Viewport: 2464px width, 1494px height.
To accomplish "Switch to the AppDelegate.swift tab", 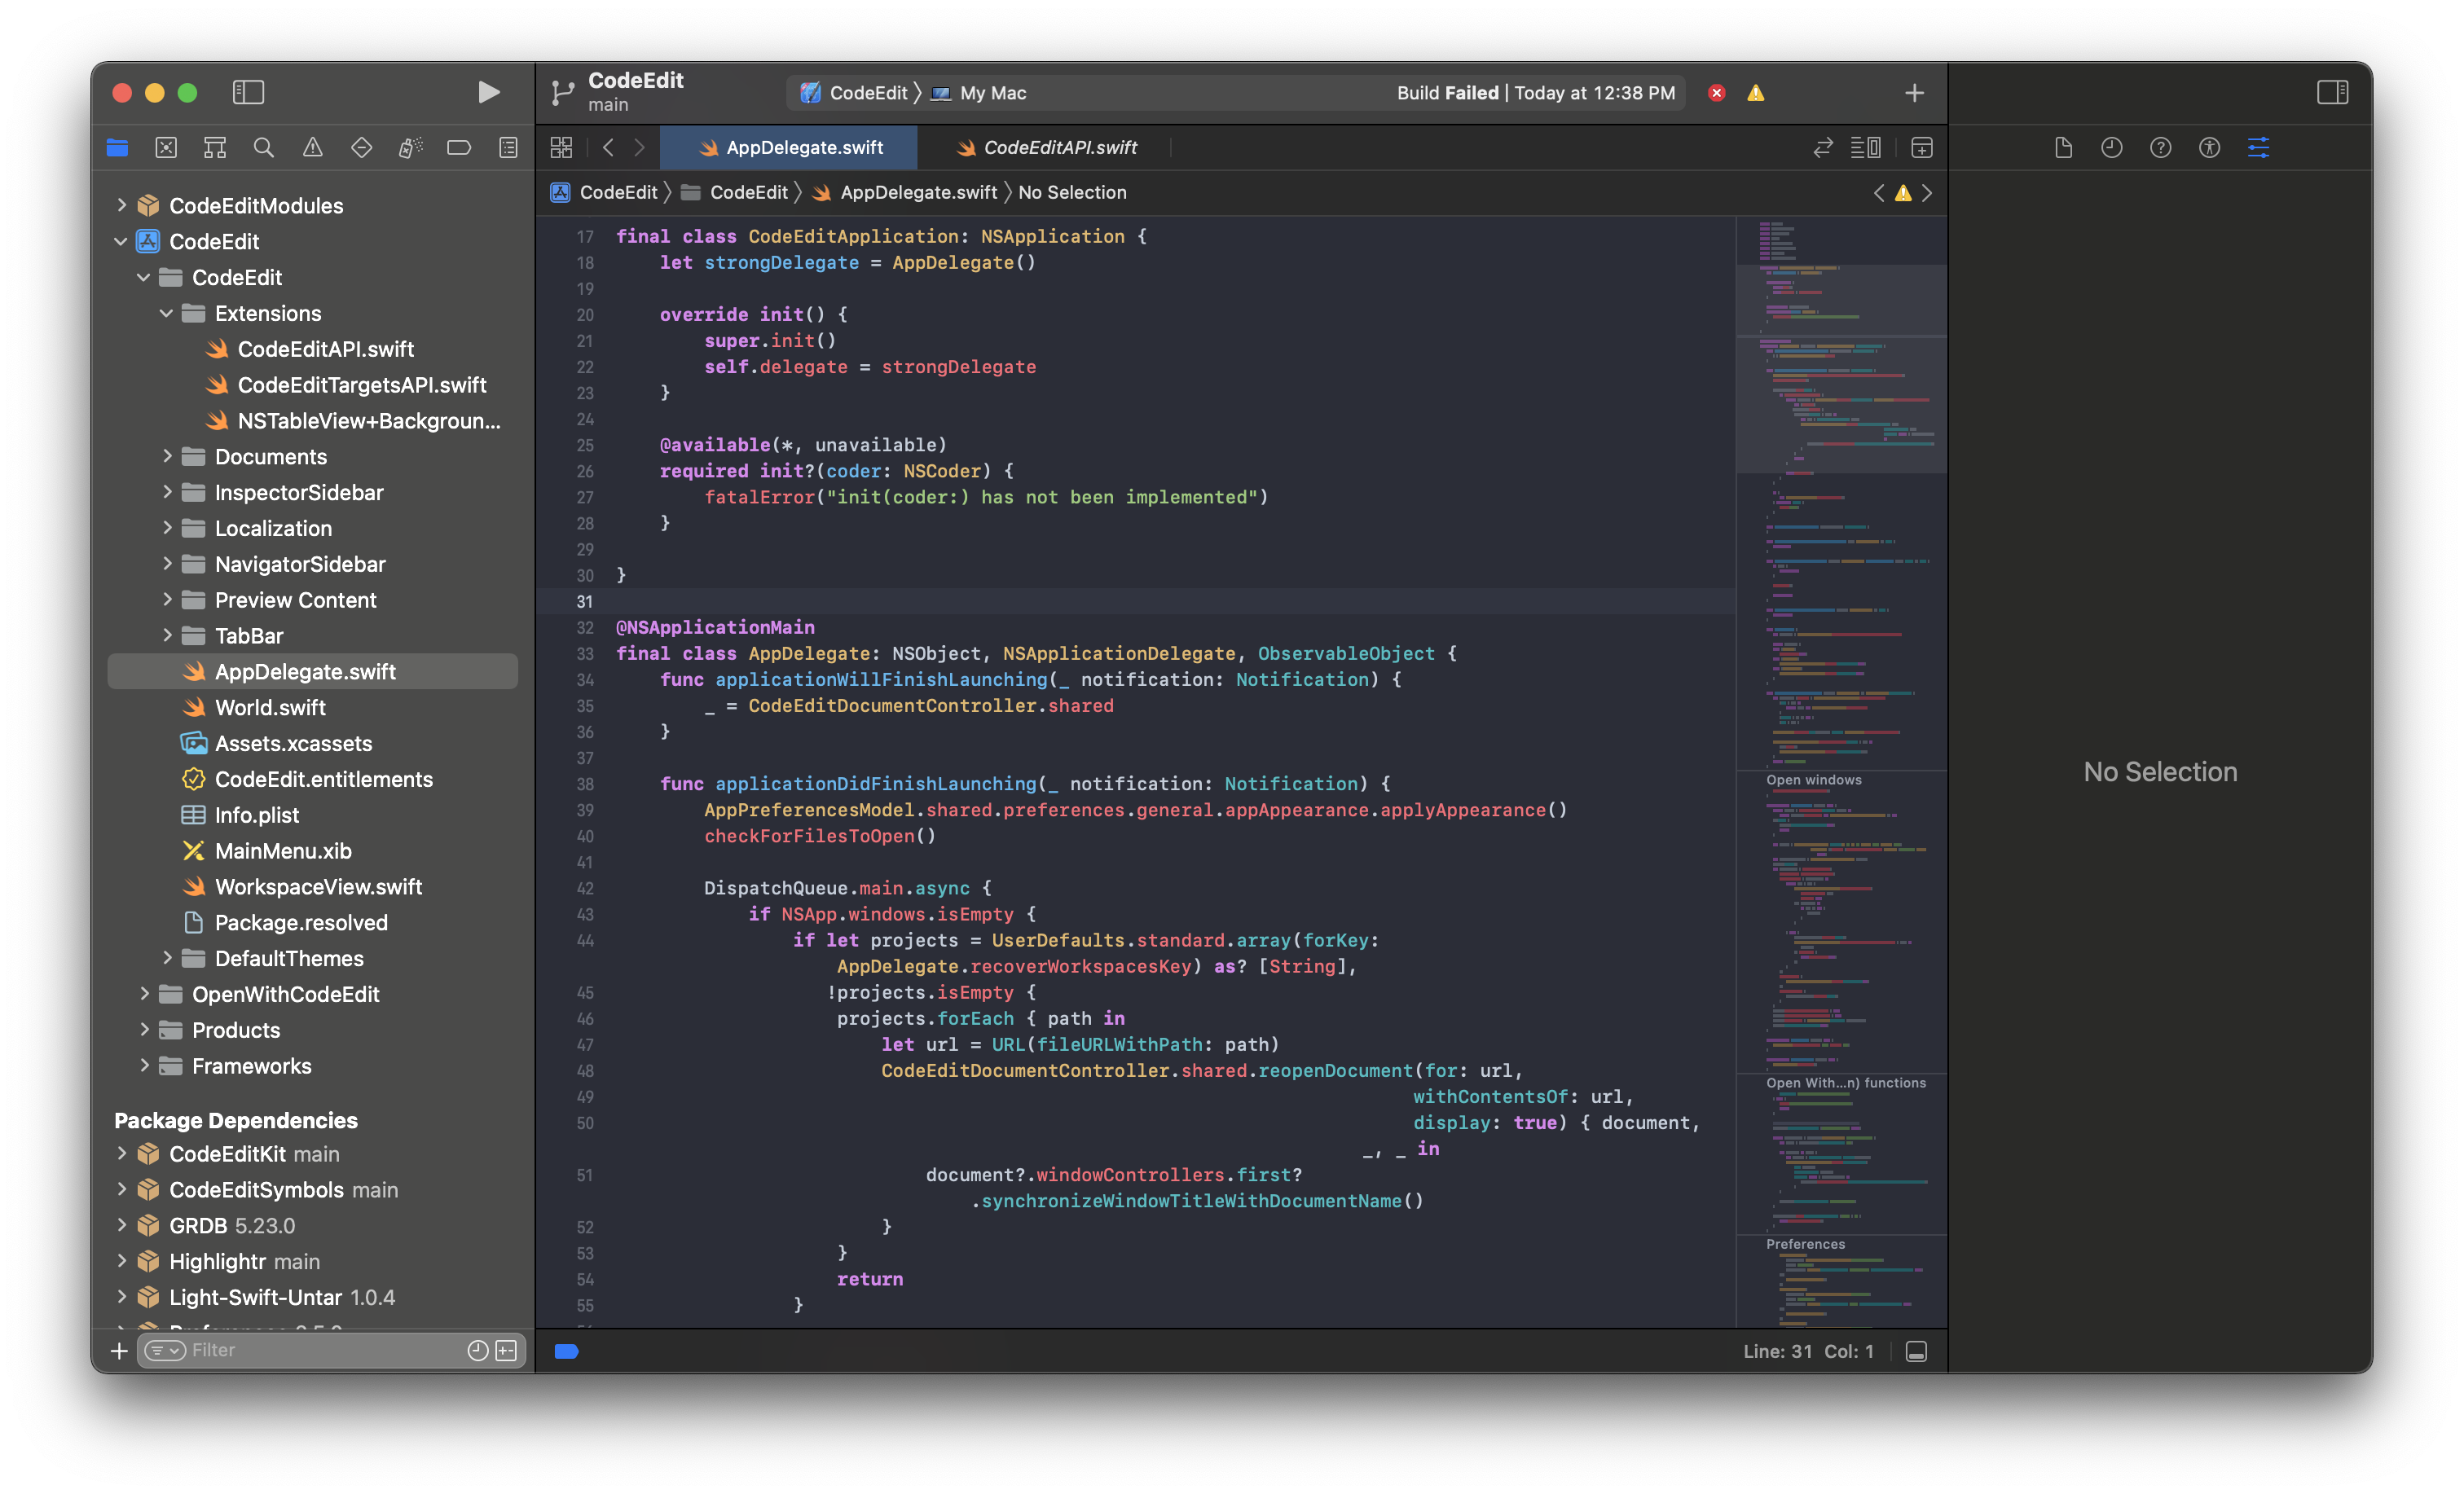I will pyautogui.click(x=789, y=148).
